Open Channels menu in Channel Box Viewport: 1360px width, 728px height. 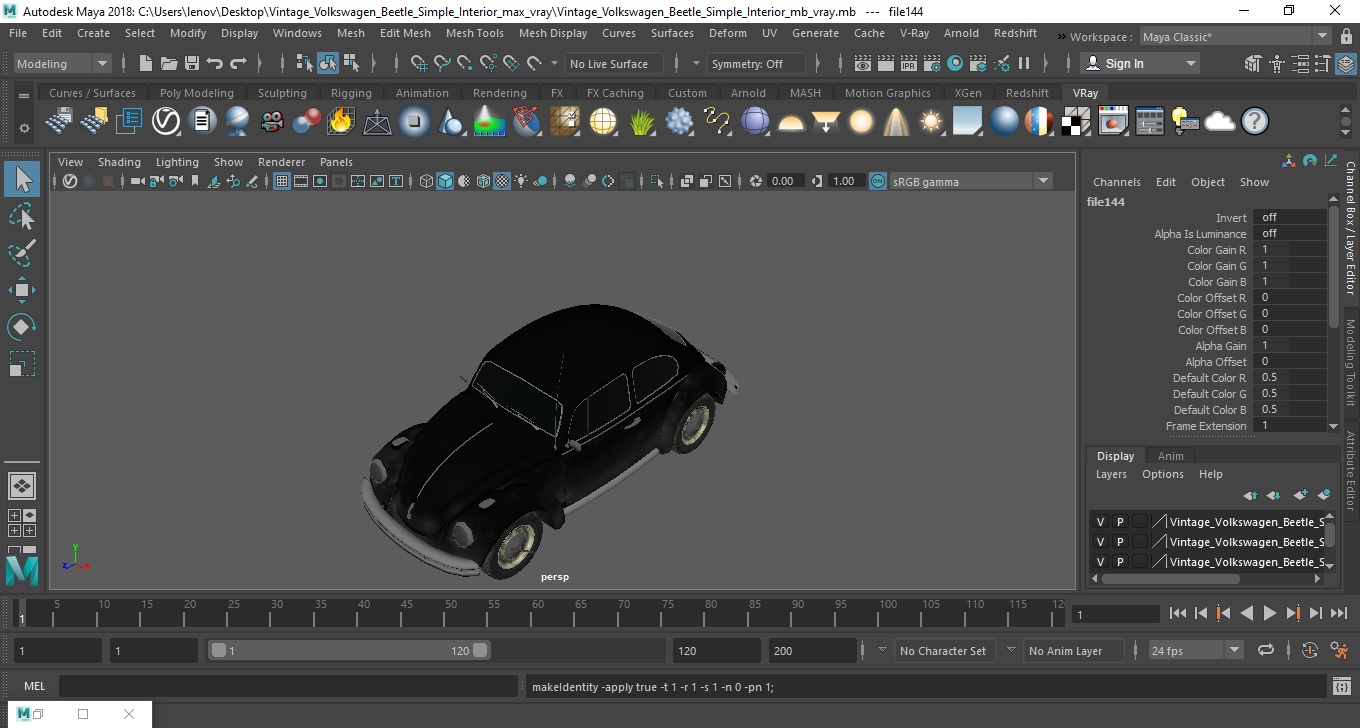[1116, 182]
